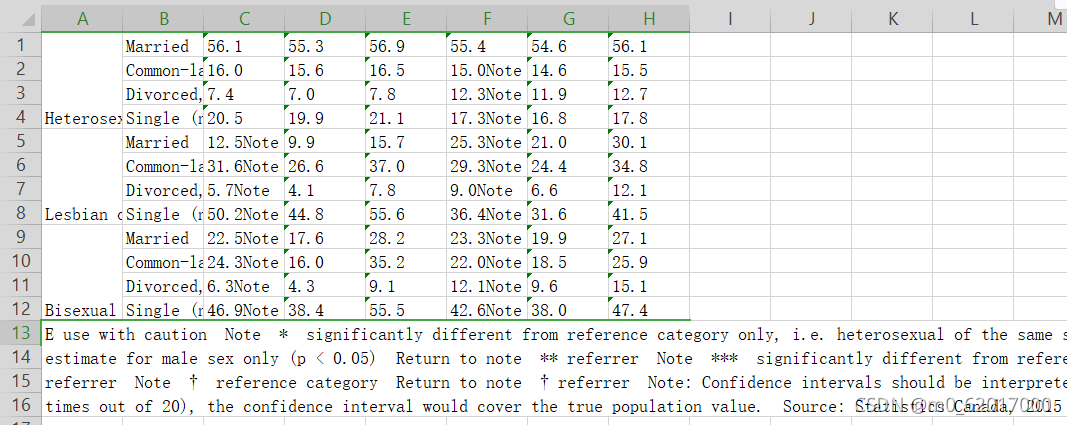This screenshot has height=425, width=1067.
Task: Click cell '42.6Note' in row 12
Action: tap(487, 309)
